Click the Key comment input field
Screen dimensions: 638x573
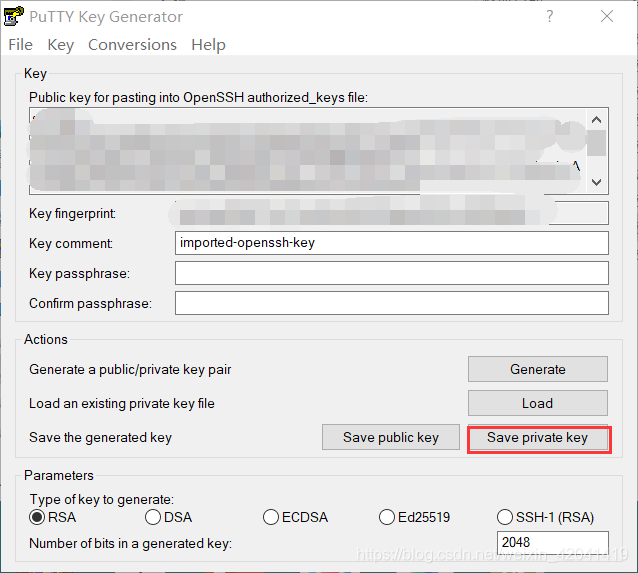pos(392,243)
